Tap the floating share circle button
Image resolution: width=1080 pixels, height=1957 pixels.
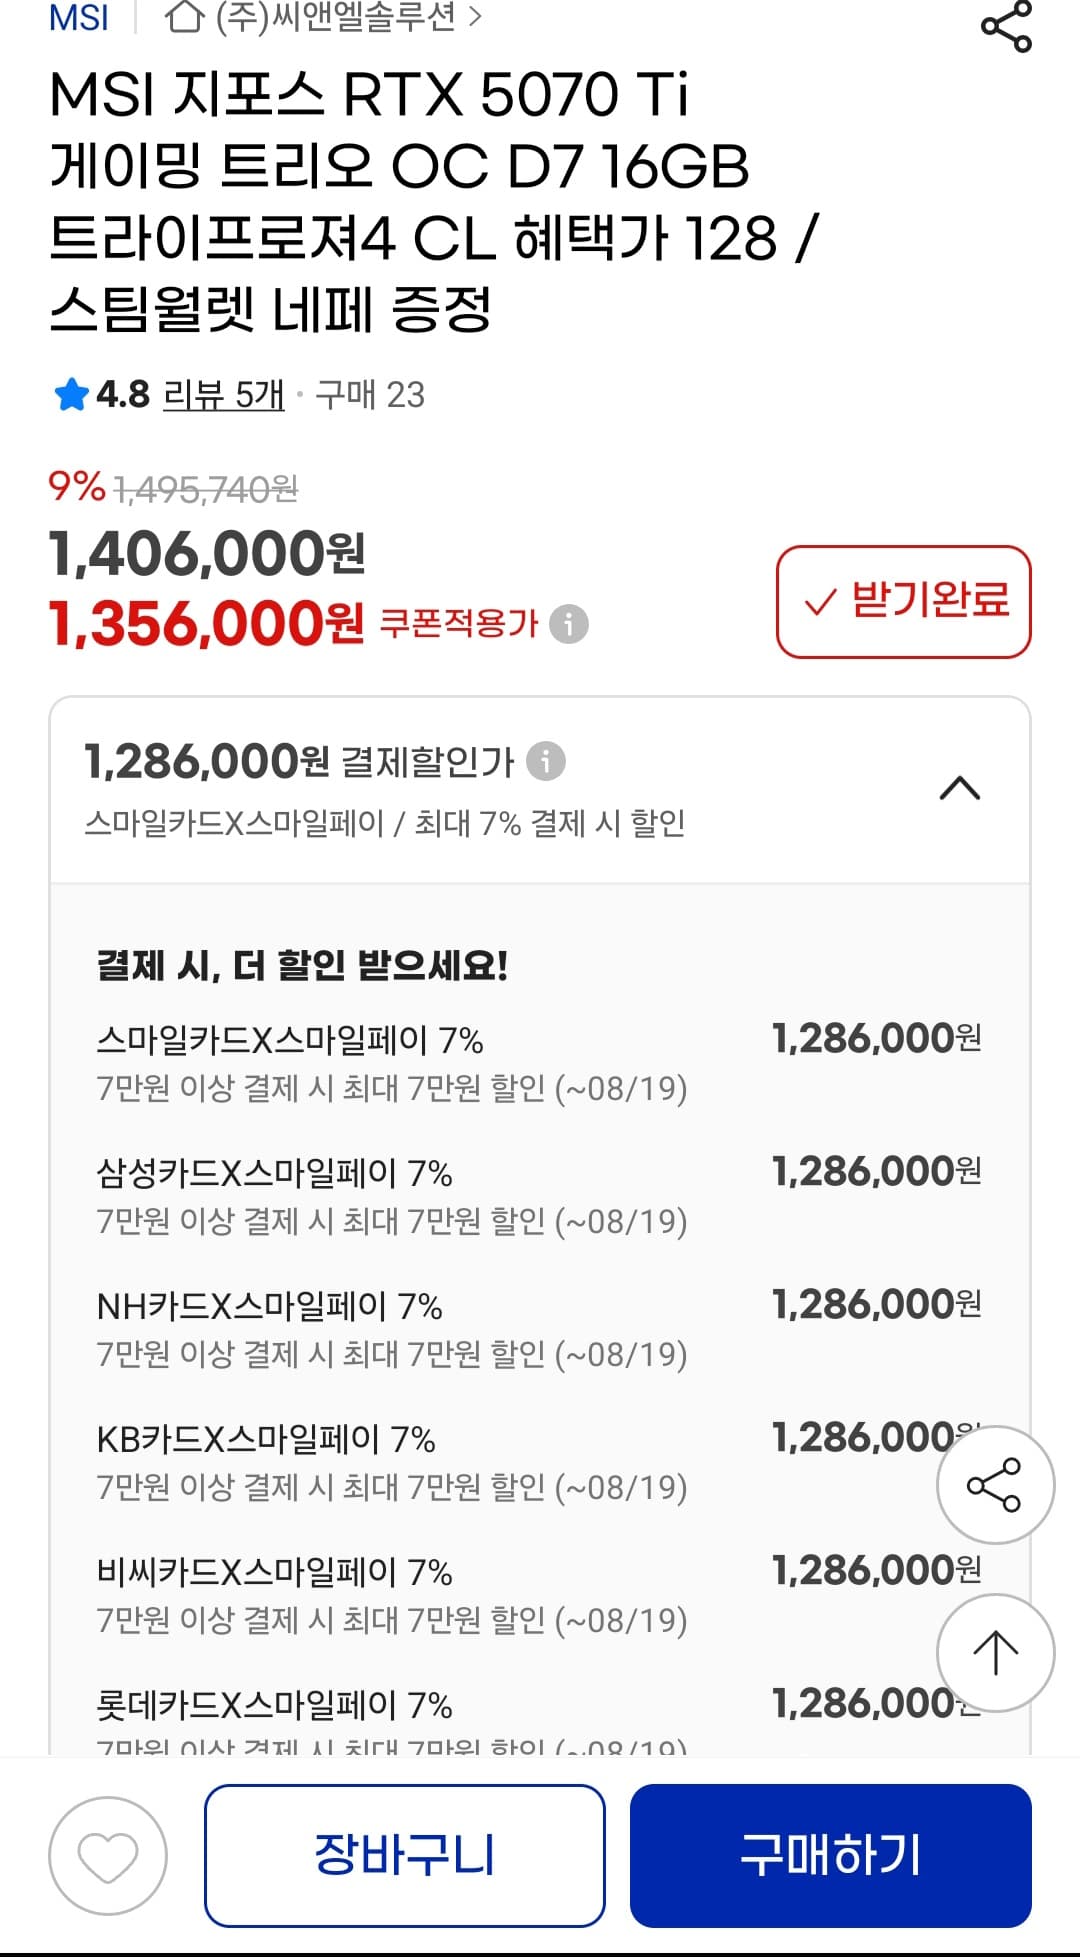tap(994, 1485)
